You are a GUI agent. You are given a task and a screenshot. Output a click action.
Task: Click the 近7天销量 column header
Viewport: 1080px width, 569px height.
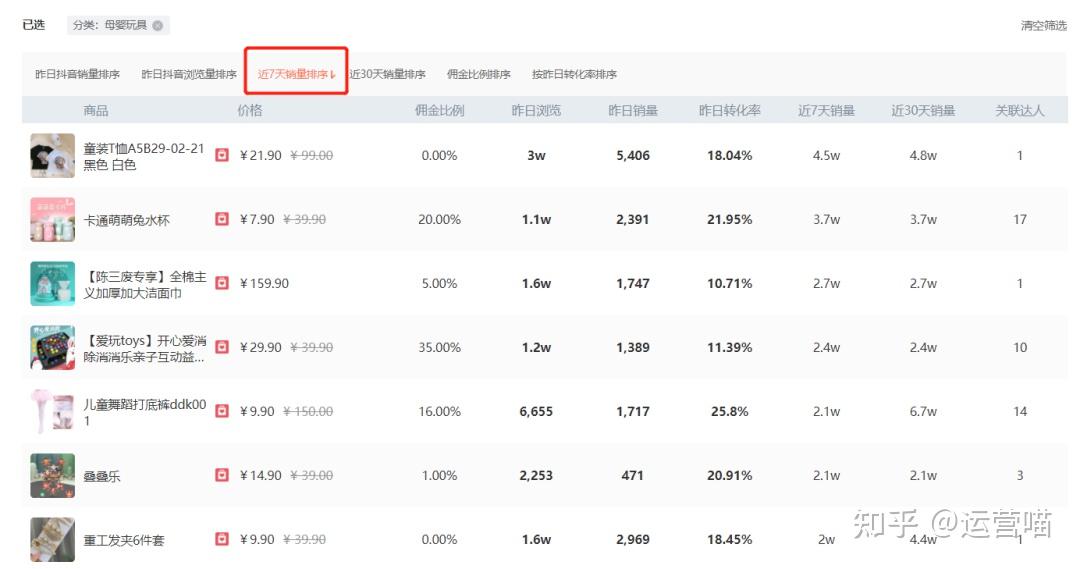coord(826,110)
